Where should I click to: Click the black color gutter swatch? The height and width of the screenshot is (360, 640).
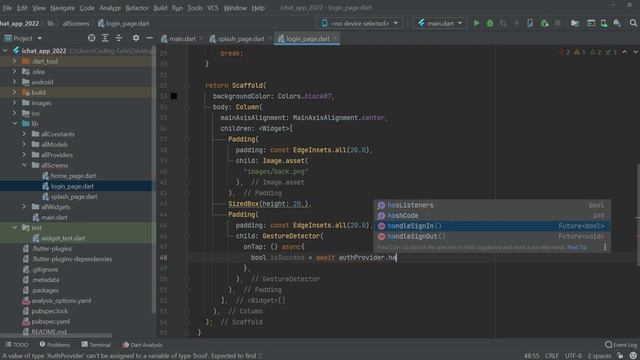[174, 96]
